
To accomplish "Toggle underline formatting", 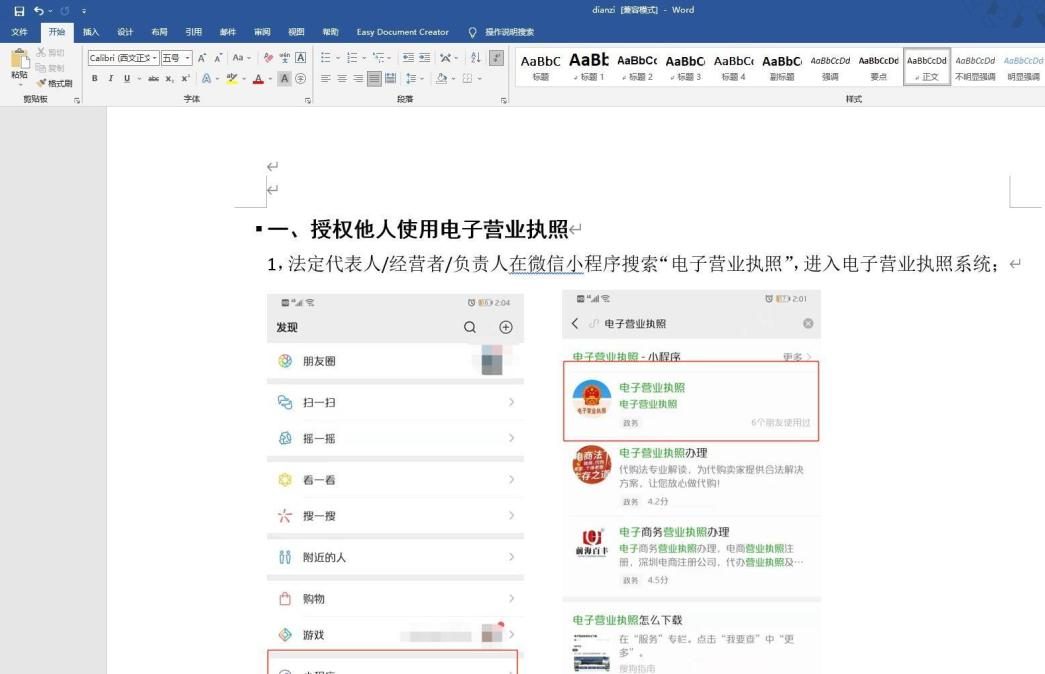I will tap(127, 79).
